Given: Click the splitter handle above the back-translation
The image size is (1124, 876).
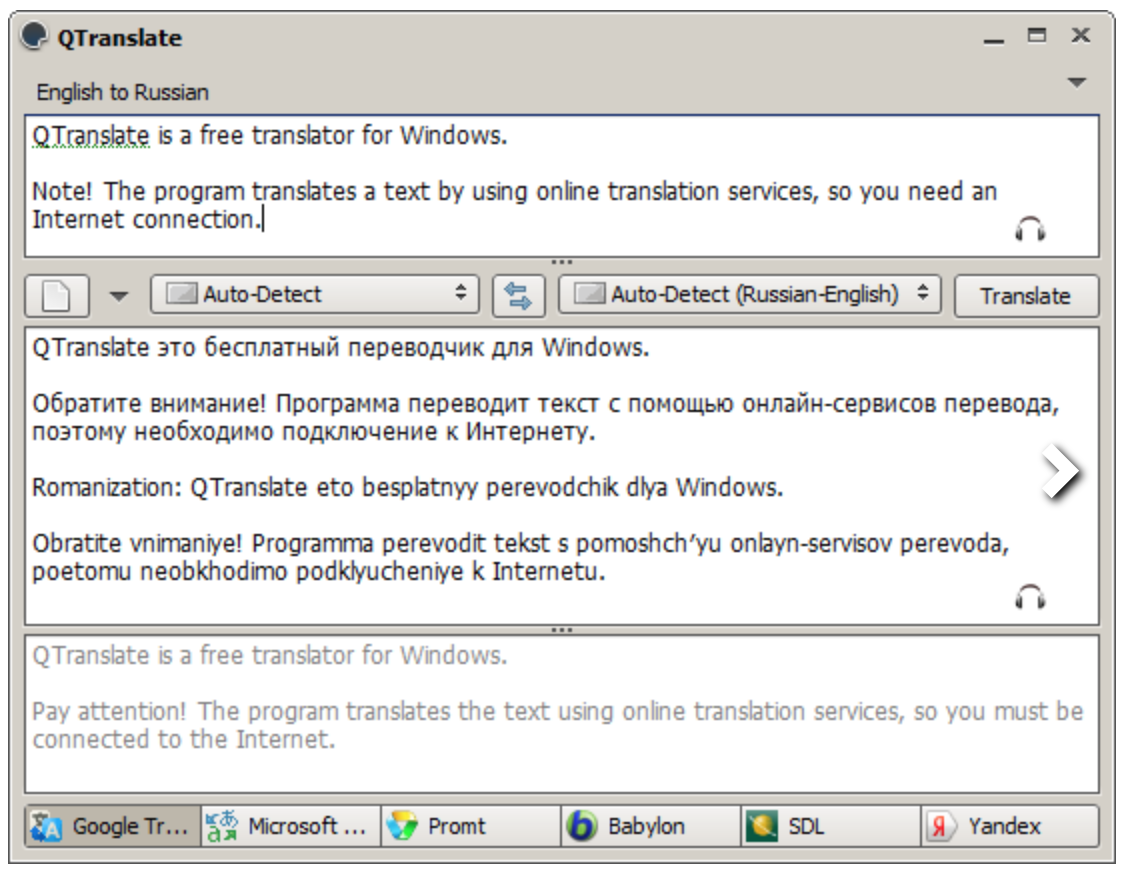Looking at the screenshot, I should pyautogui.click(x=561, y=630).
